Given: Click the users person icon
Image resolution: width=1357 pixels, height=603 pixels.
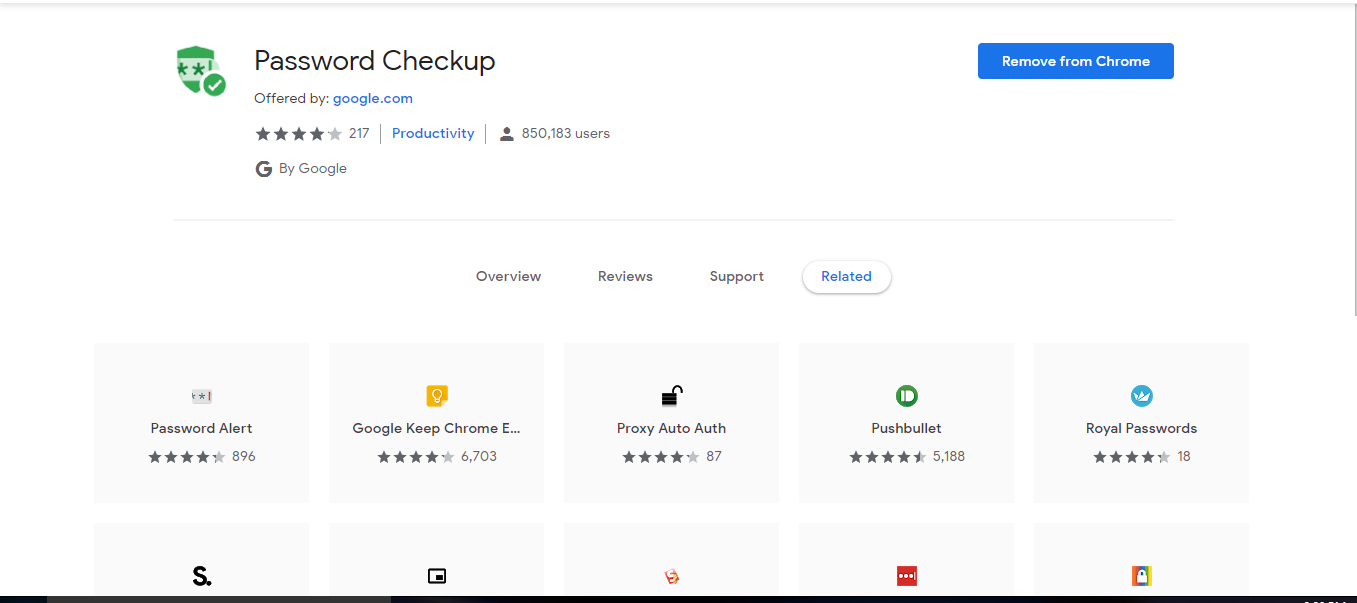Looking at the screenshot, I should 506,134.
